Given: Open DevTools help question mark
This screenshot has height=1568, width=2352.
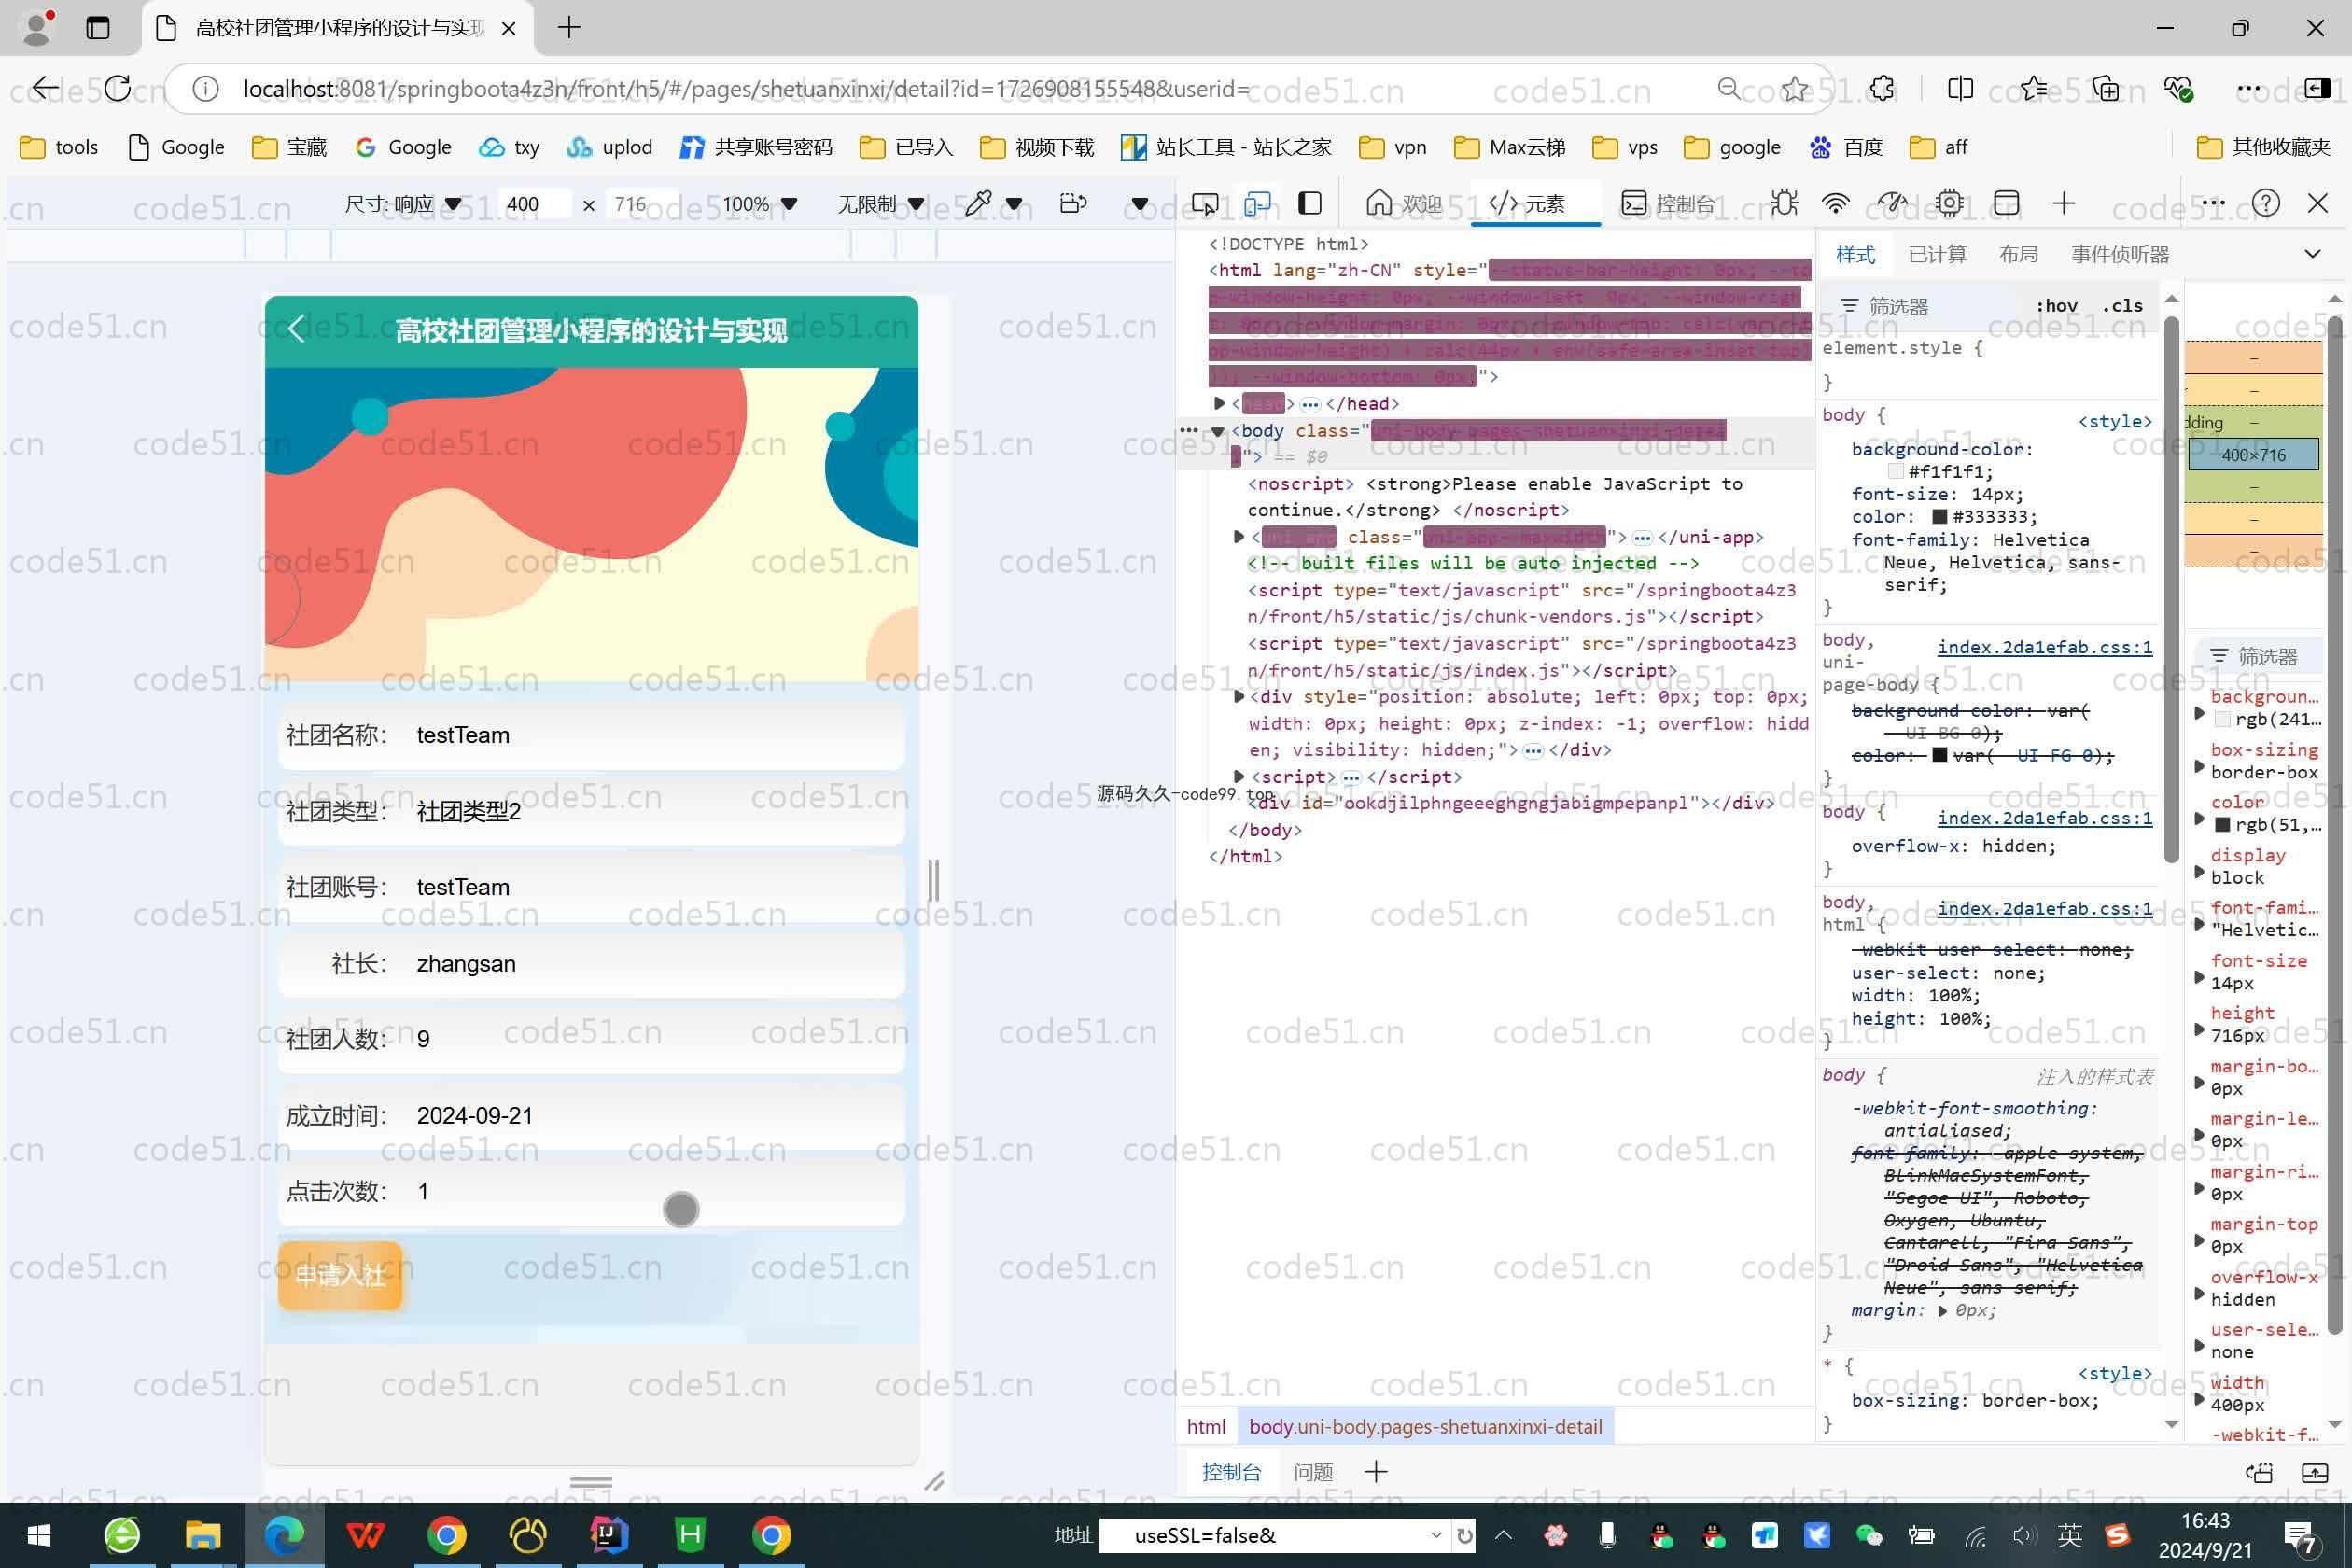Looking at the screenshot, I should click(2266, 204).
